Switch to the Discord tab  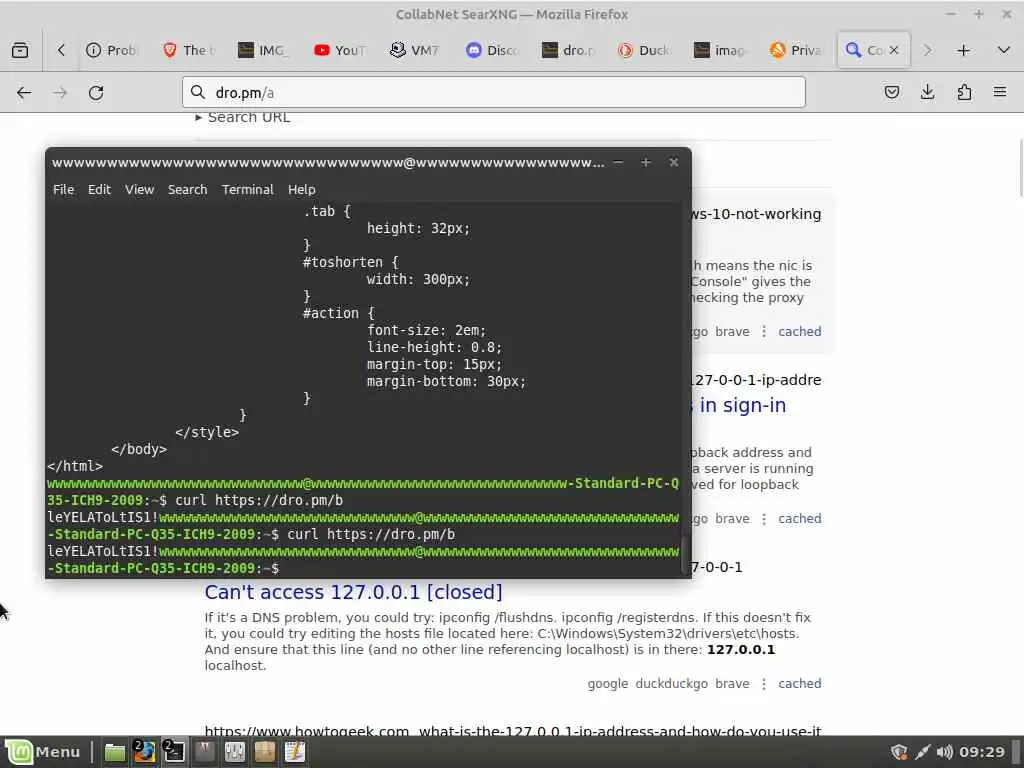[493, 50]
